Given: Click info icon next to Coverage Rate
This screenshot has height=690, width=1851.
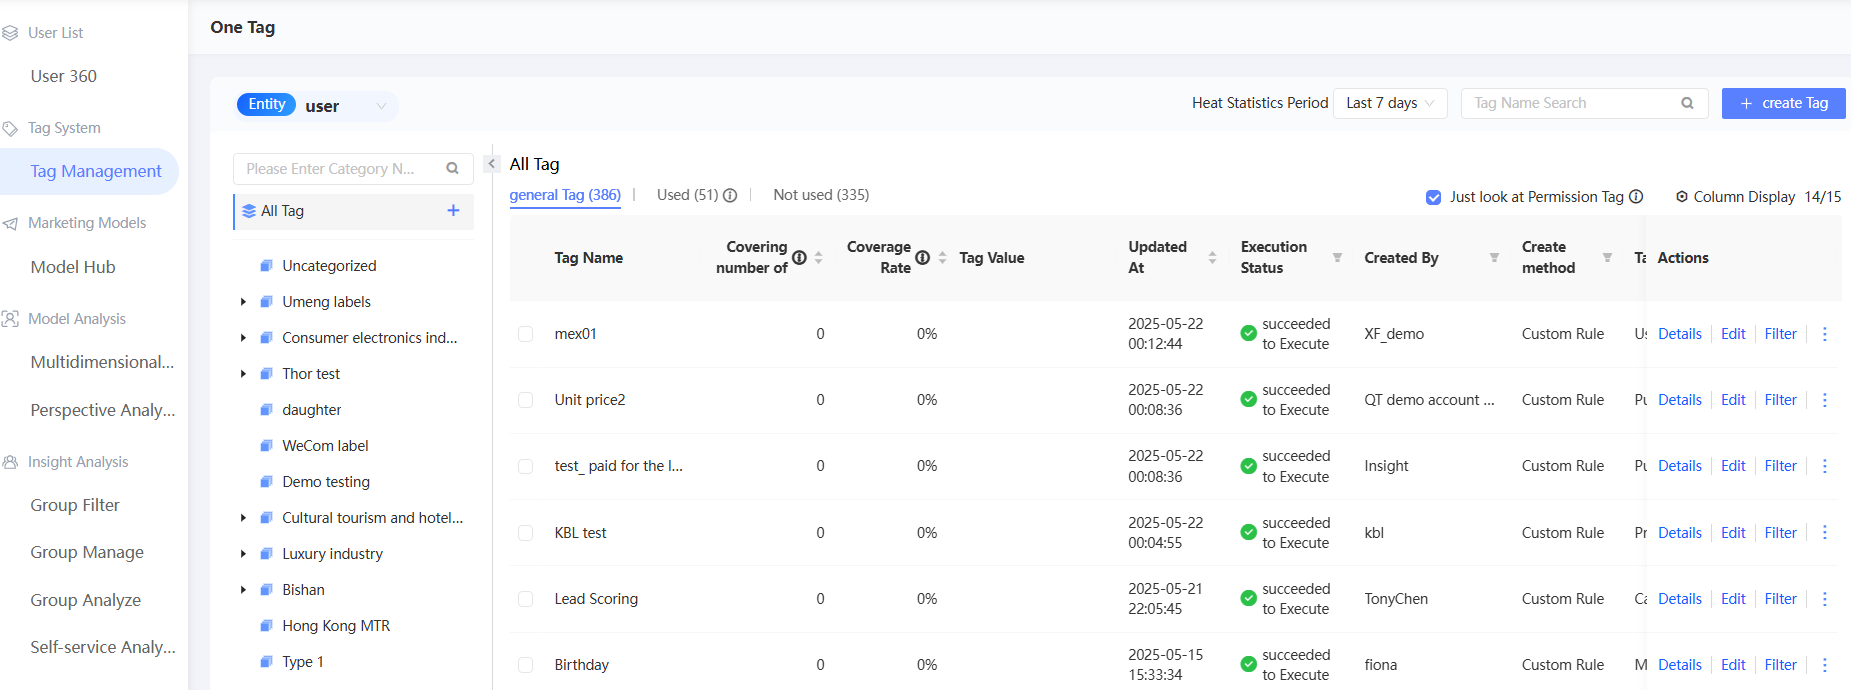Looking at the screenshot, I should [x=922, y=258].
